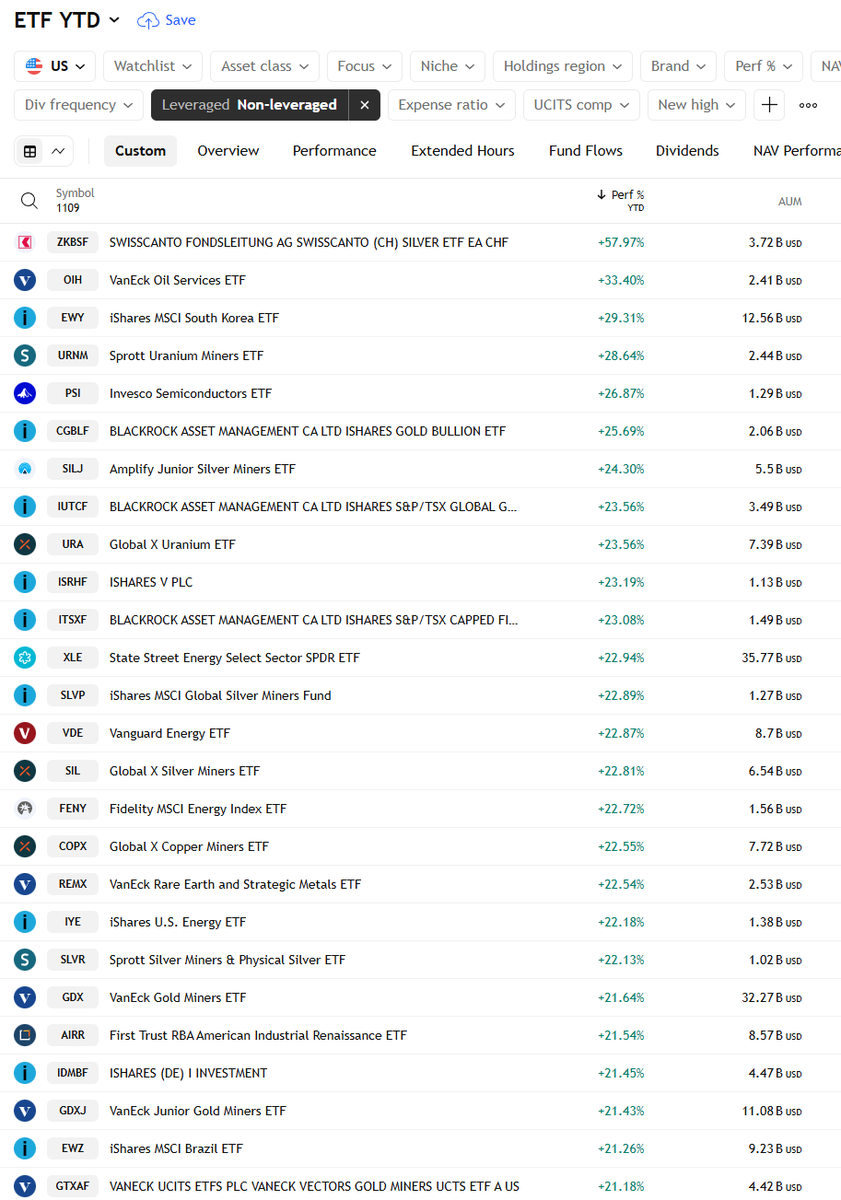The width and height of the screenshot is (841, 1200).
Task: Click the +57.97% performance value
Action: pyautogui.click(x=620, y=242)
